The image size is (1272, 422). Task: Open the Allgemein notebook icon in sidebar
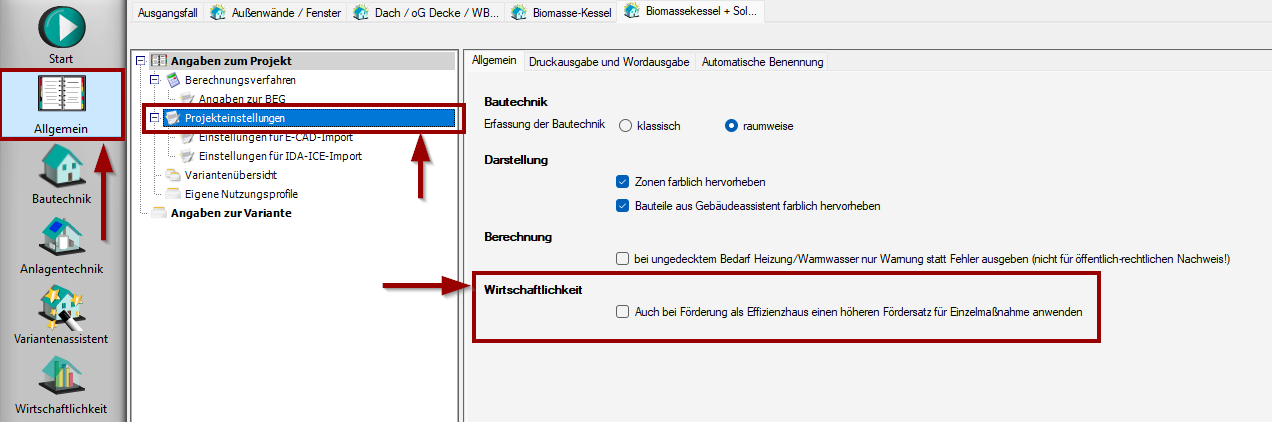coord(62,96)
